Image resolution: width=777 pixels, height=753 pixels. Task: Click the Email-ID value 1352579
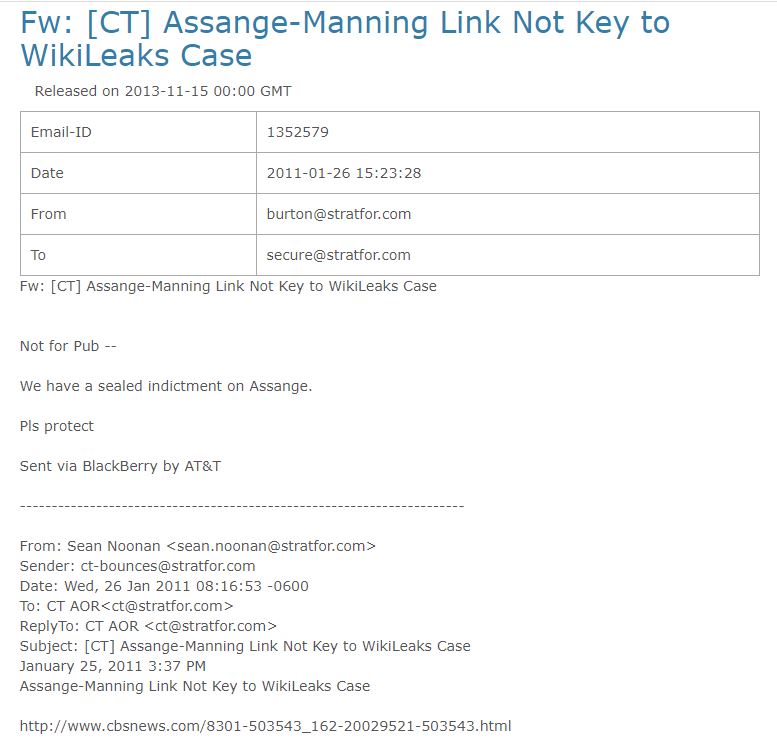point(298,132)
